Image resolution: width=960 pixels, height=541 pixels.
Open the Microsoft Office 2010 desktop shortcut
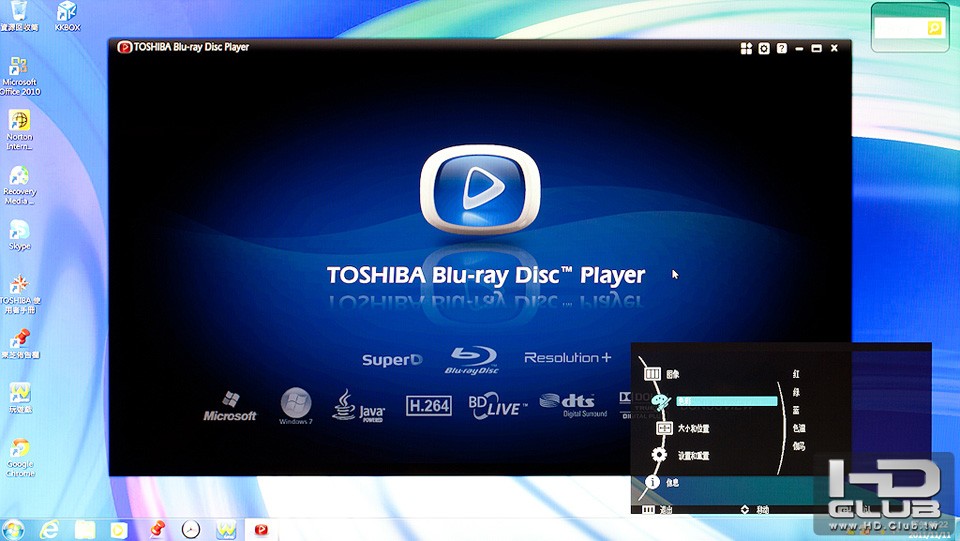(19, 76)
